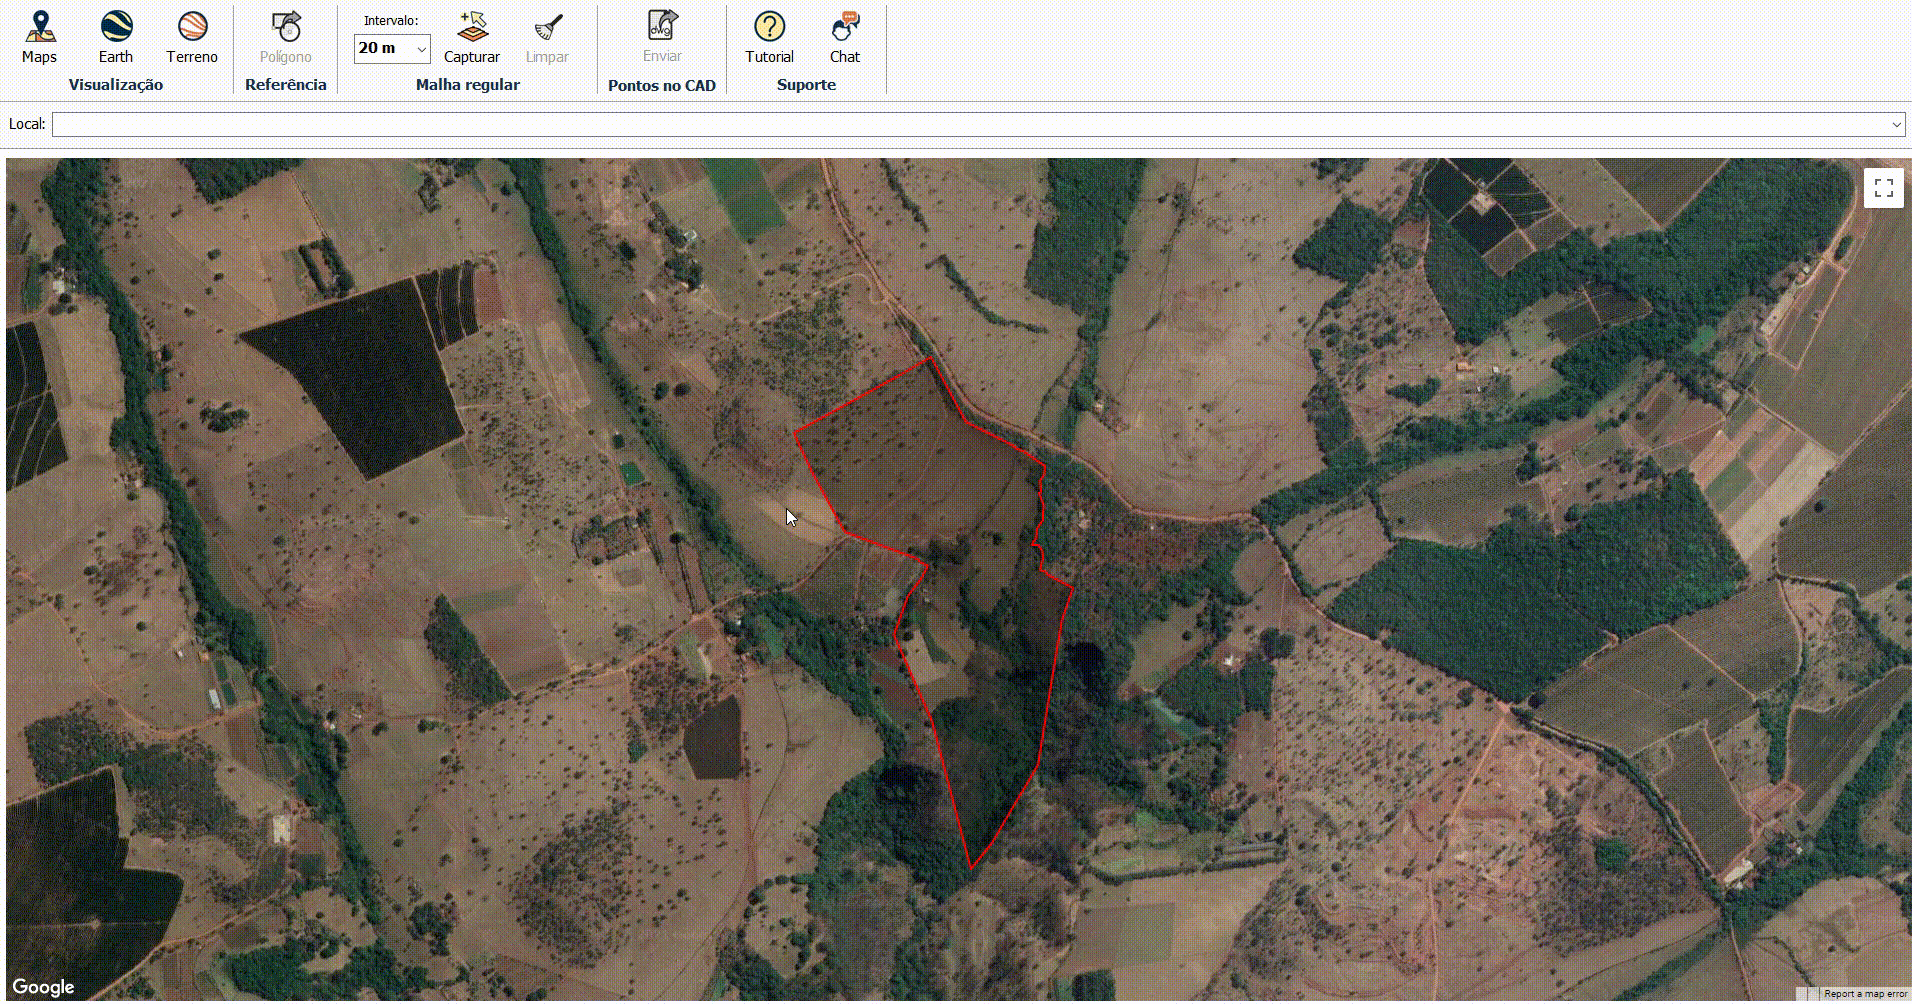1912x1004 pixels.
Task: Open the Tutorial help
Action: [769, 37]
